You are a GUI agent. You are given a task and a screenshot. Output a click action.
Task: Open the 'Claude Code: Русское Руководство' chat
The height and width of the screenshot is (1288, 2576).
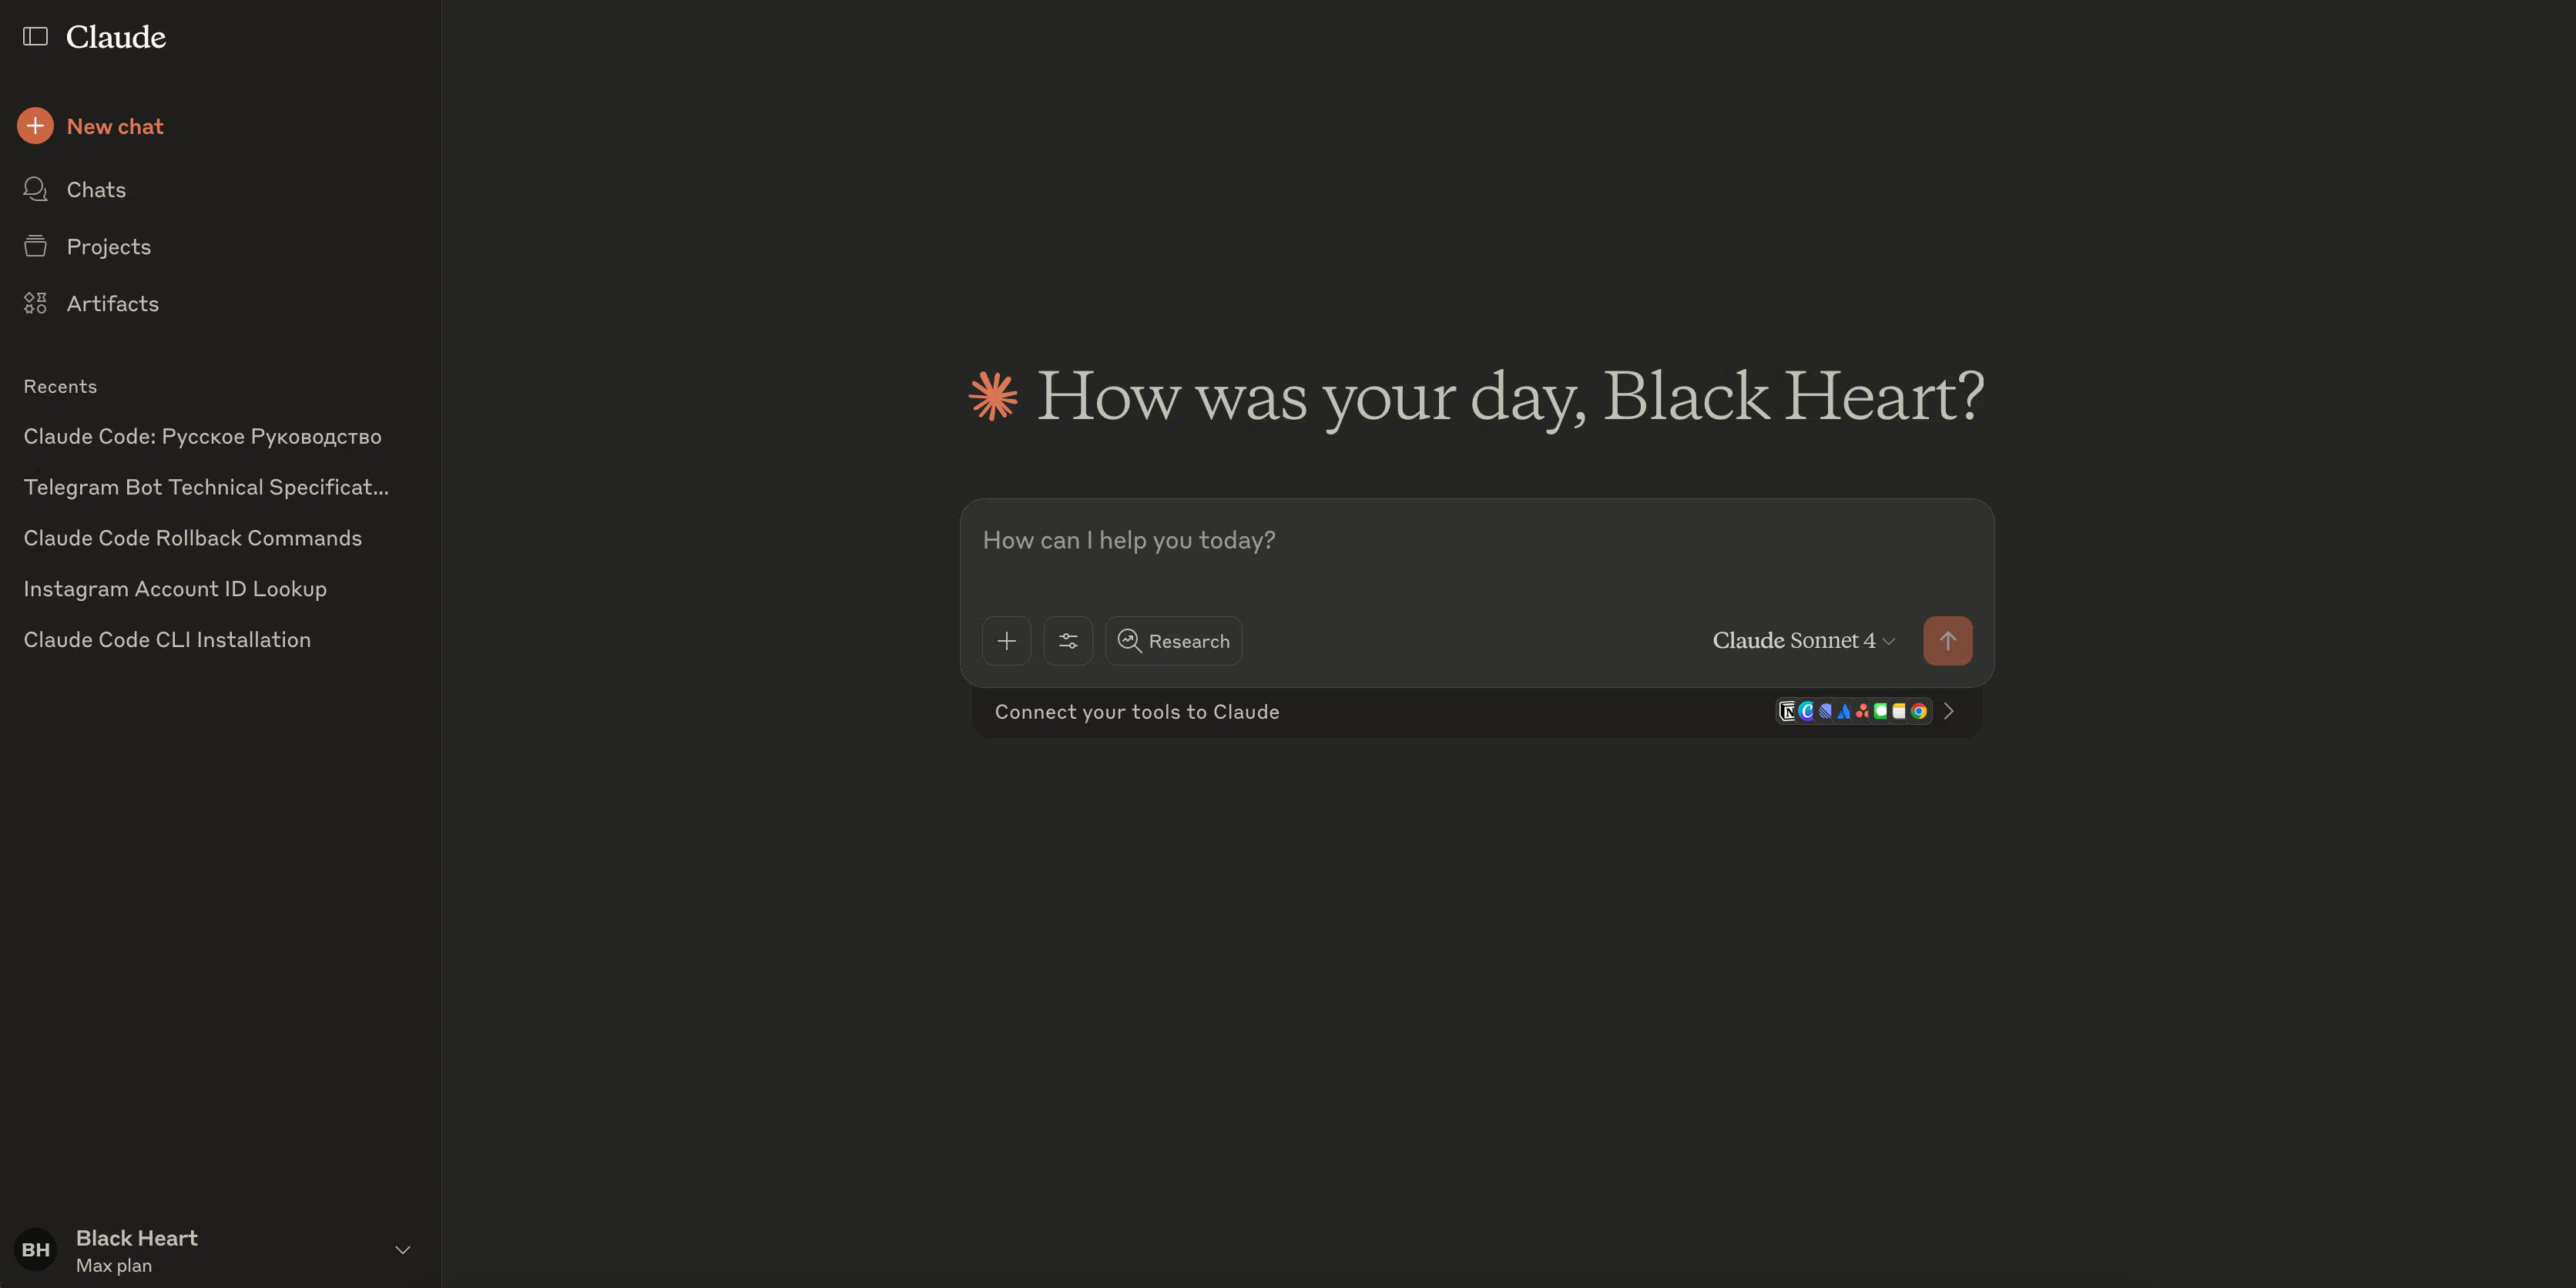tap(203, 437)
